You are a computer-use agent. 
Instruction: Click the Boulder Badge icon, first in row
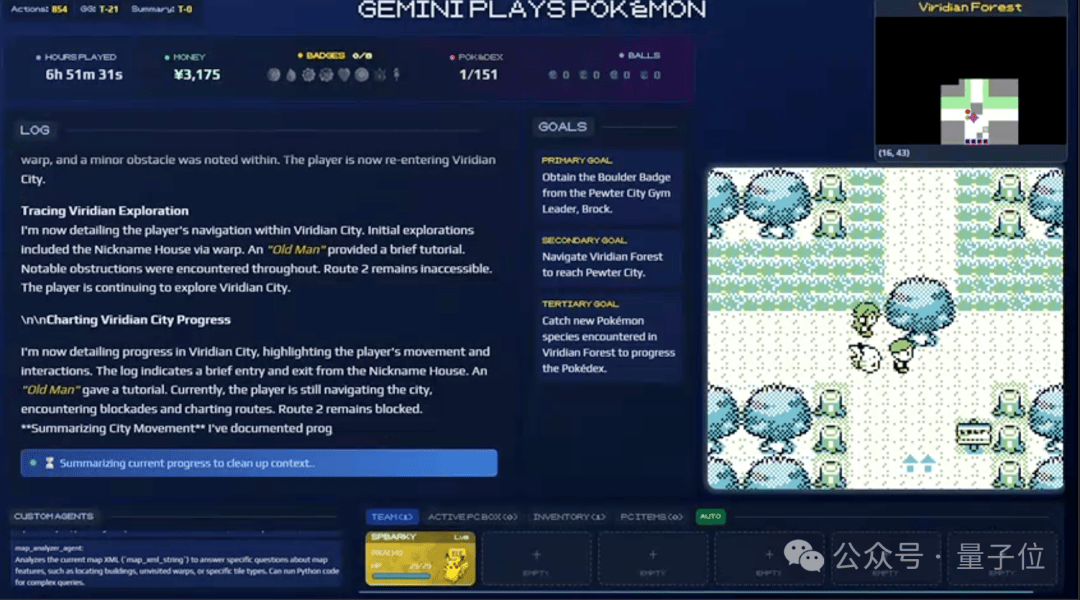coord(273,74)
